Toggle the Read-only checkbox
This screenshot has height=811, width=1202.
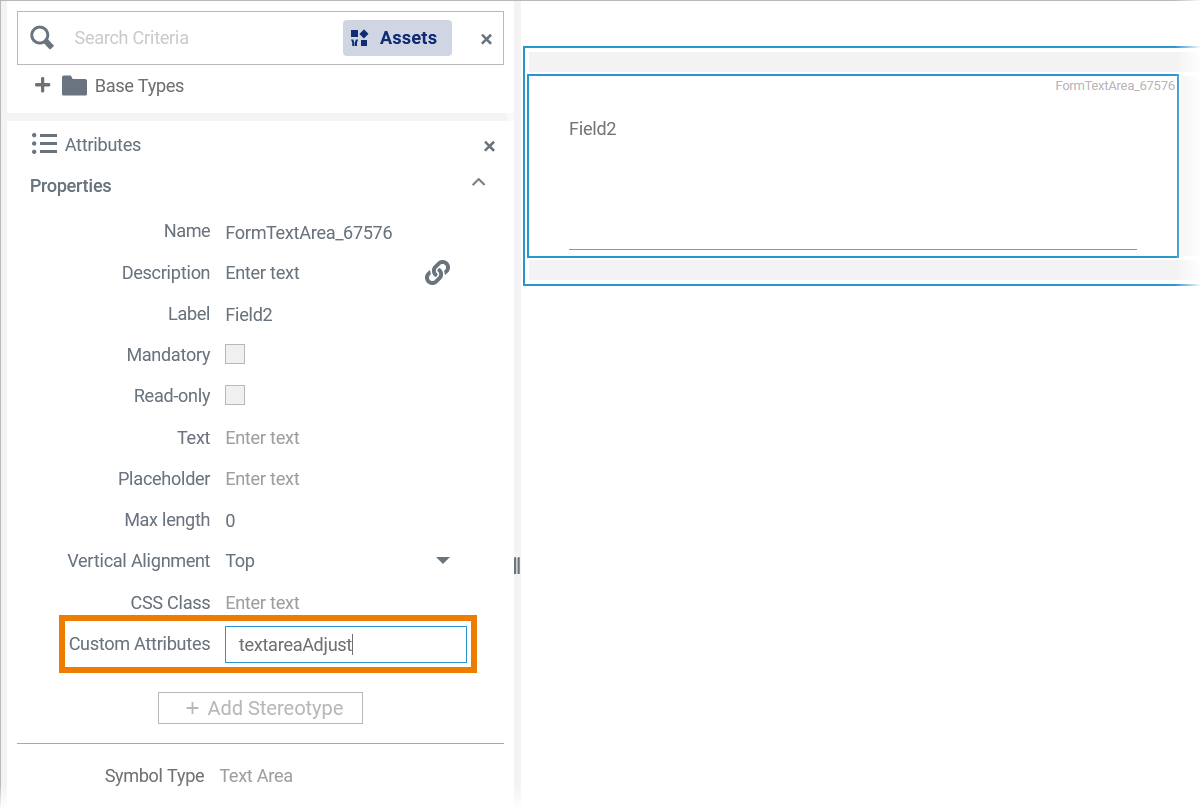235,395
